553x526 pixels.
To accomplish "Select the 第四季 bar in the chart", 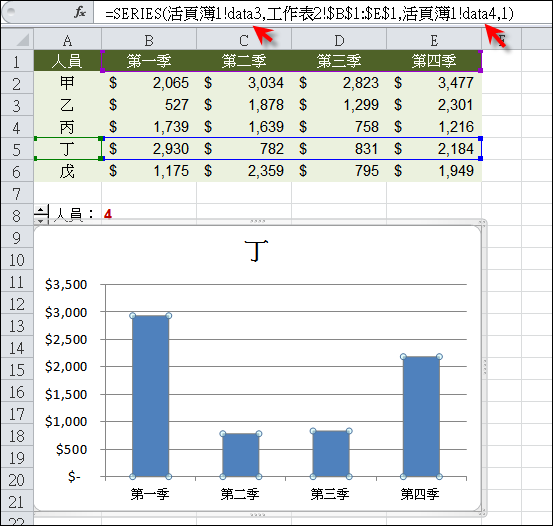I will point(421,417).
